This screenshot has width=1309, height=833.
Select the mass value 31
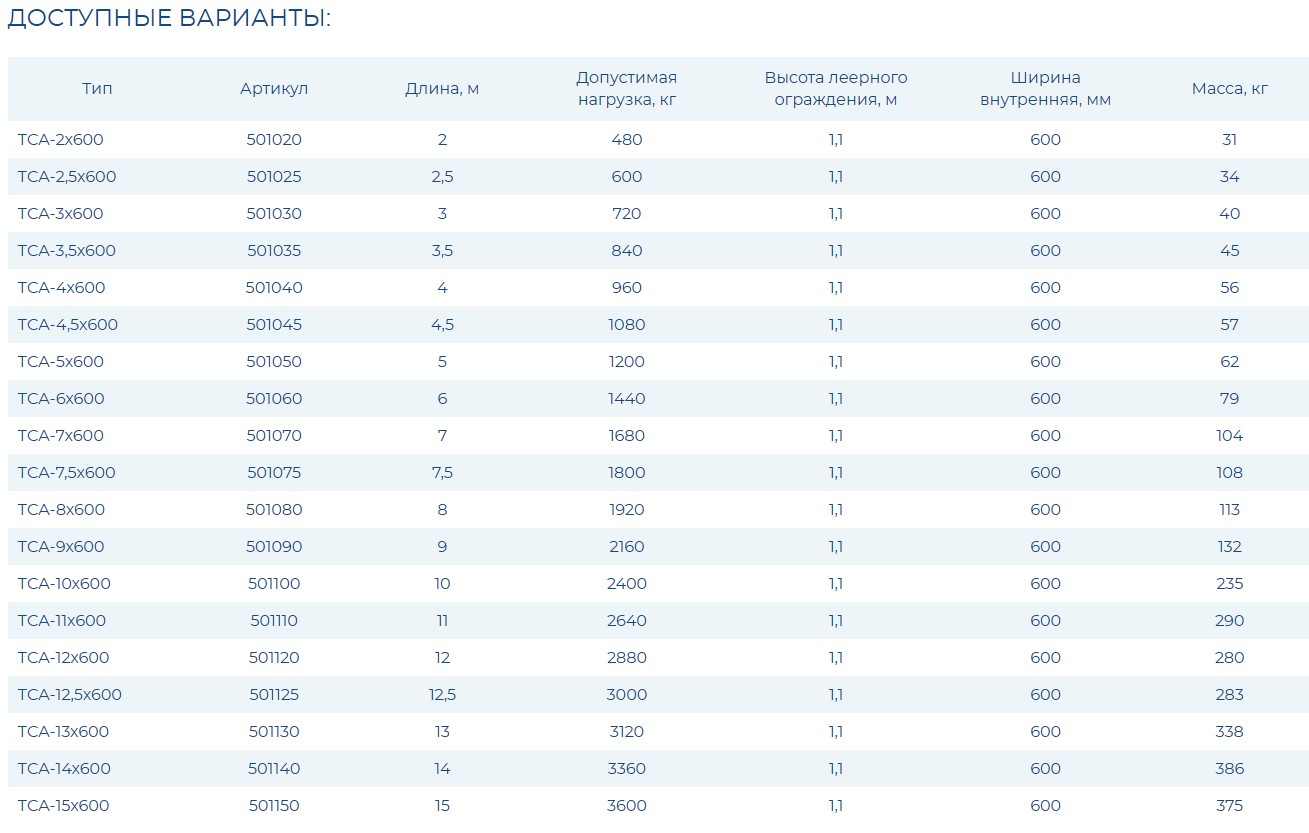[x=1230, y=140]
